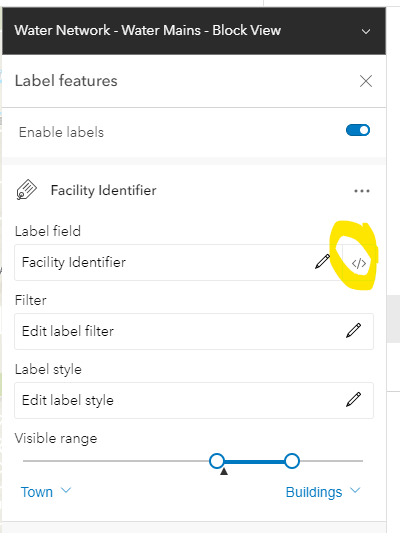
Task: Open the Facility Identifier options ellipsis
Action: click(362, 191)
